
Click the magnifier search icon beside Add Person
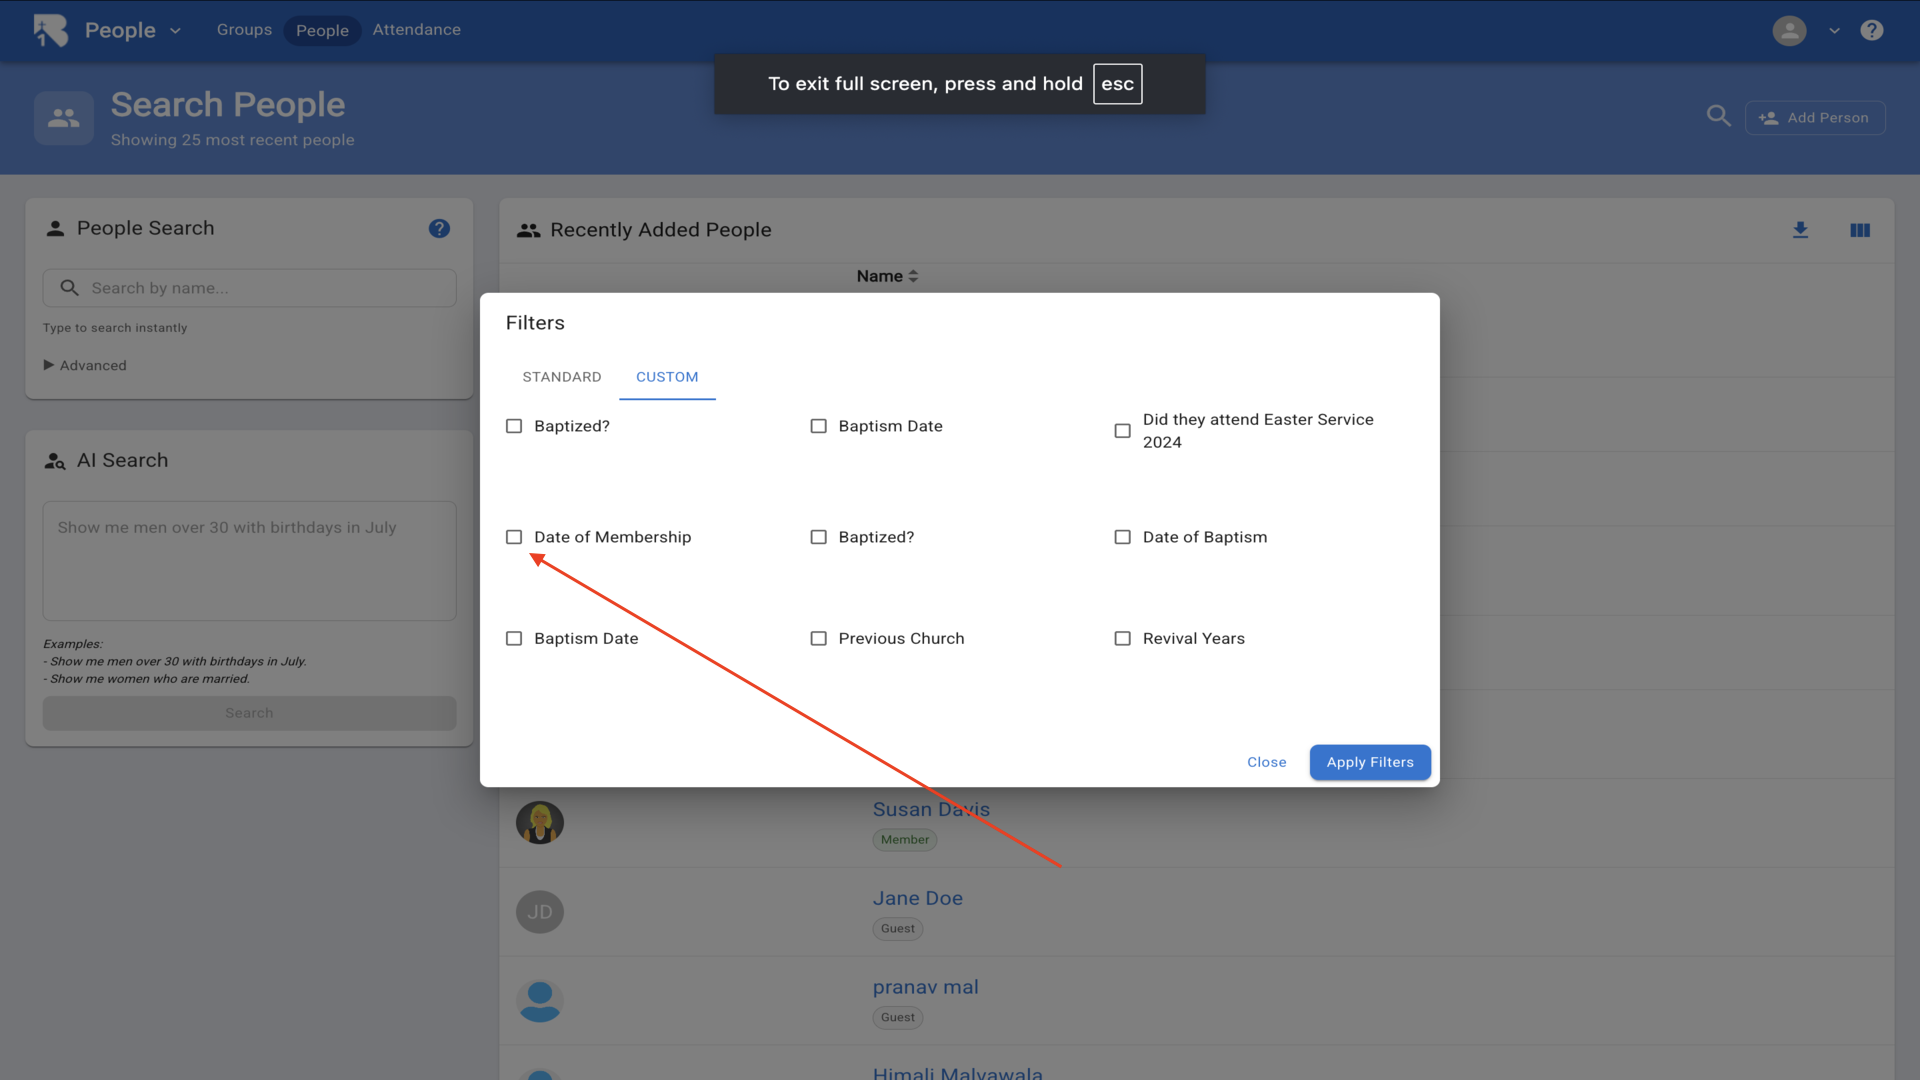point(1718,116)
